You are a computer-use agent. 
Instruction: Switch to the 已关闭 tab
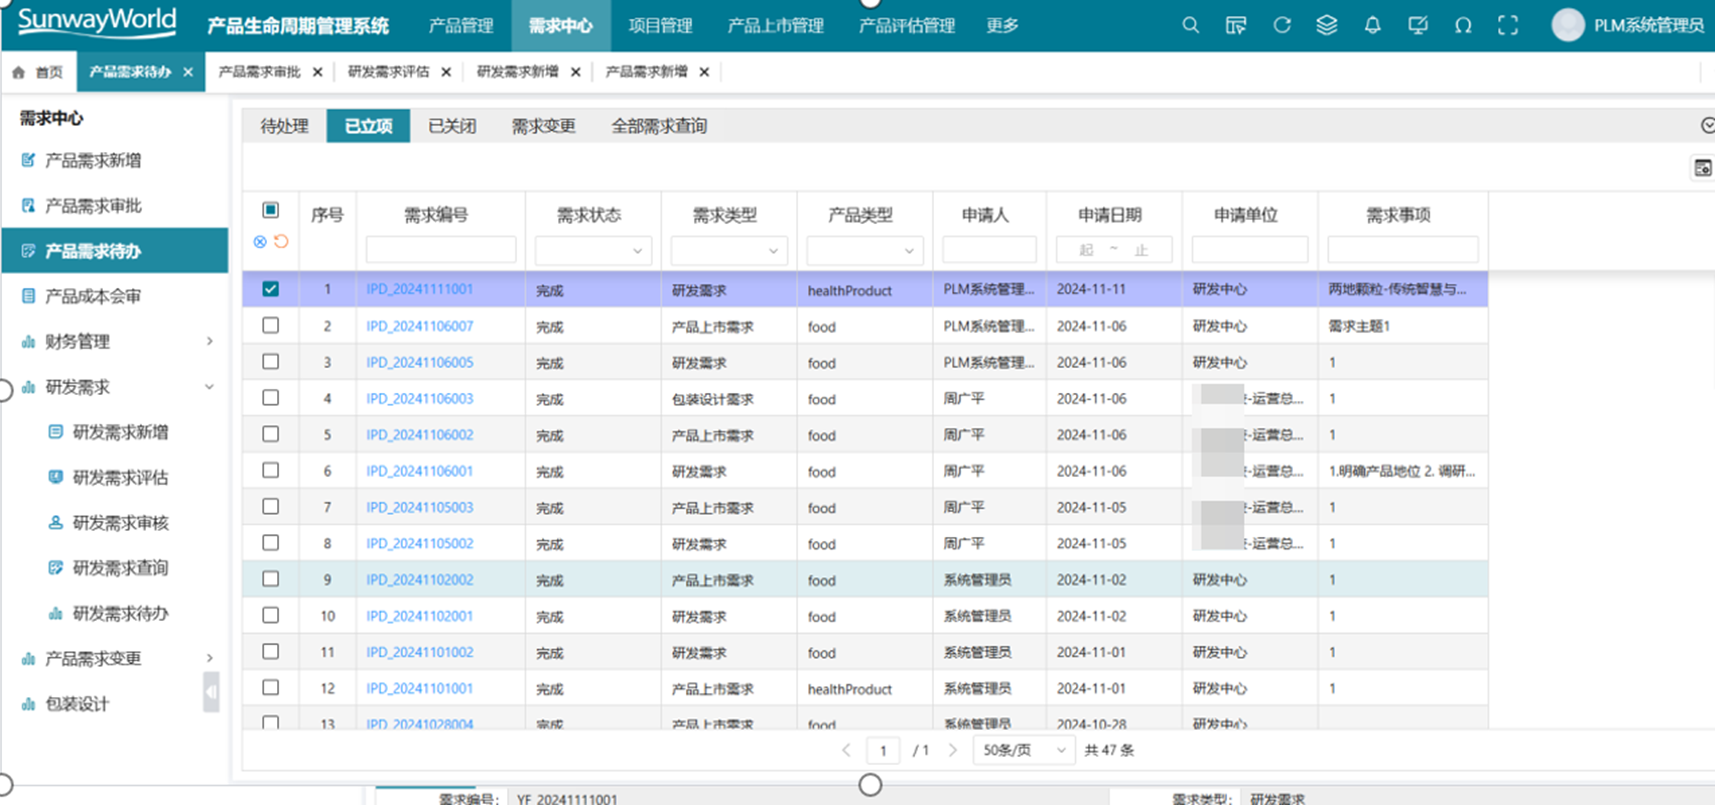point(452,126)
